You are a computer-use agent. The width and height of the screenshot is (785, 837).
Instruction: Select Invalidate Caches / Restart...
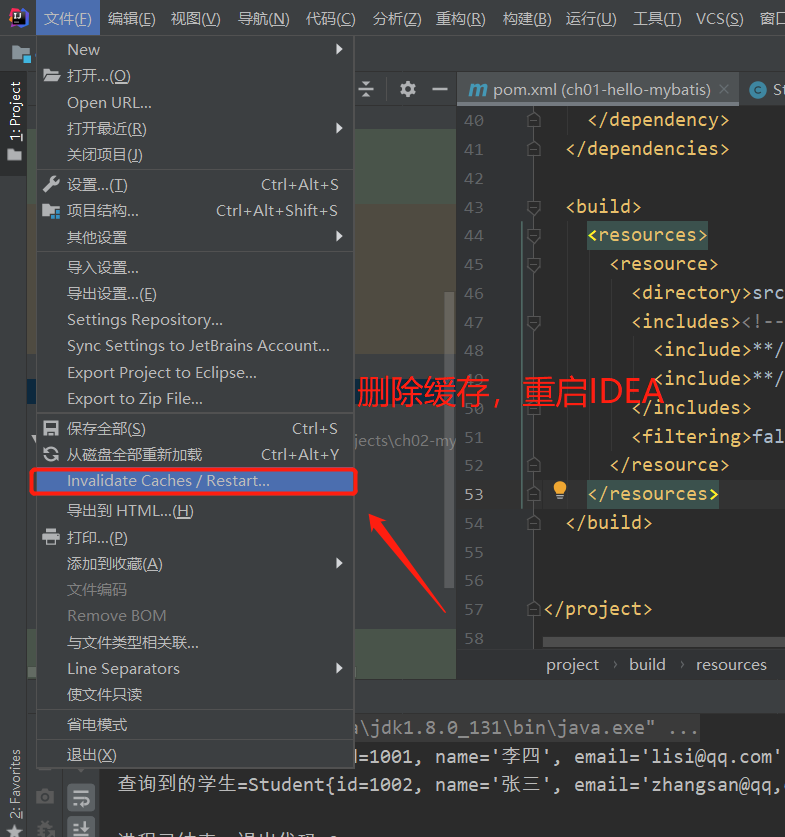[195, 481]
